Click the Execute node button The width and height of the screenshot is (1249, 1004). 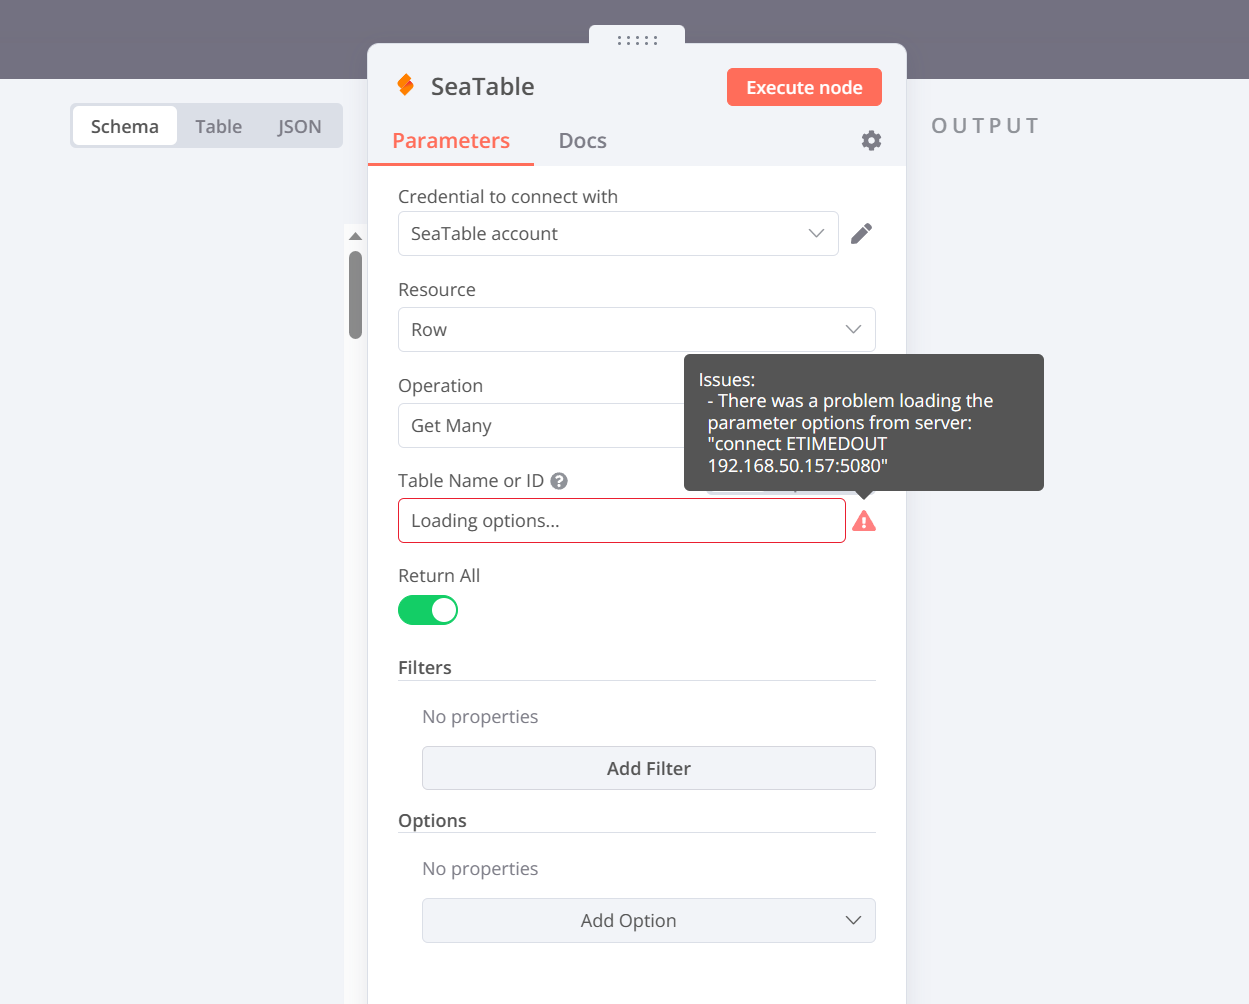click(x=804, y=87)
